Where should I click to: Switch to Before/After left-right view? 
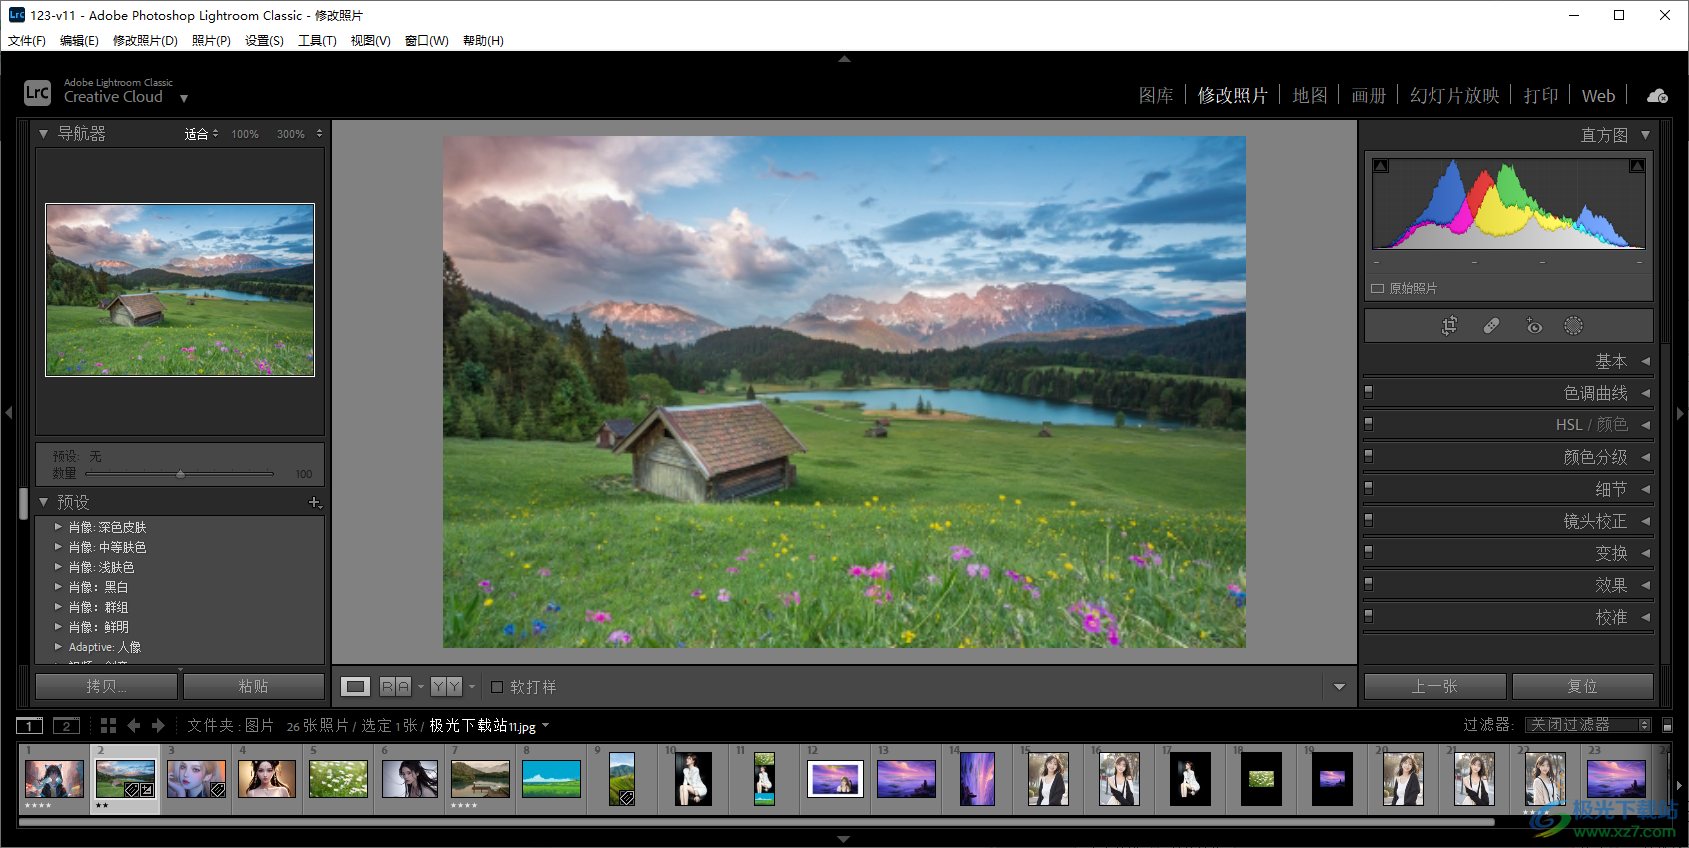coord(395,687)
